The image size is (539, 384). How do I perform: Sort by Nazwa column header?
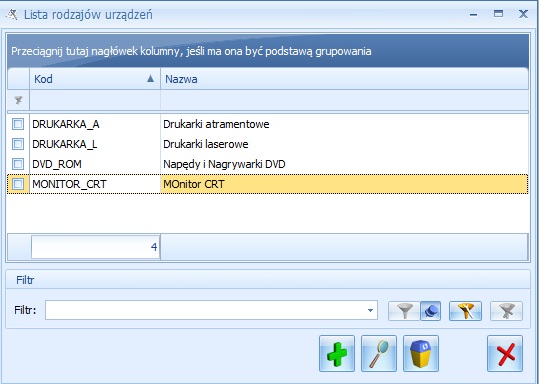344,79
